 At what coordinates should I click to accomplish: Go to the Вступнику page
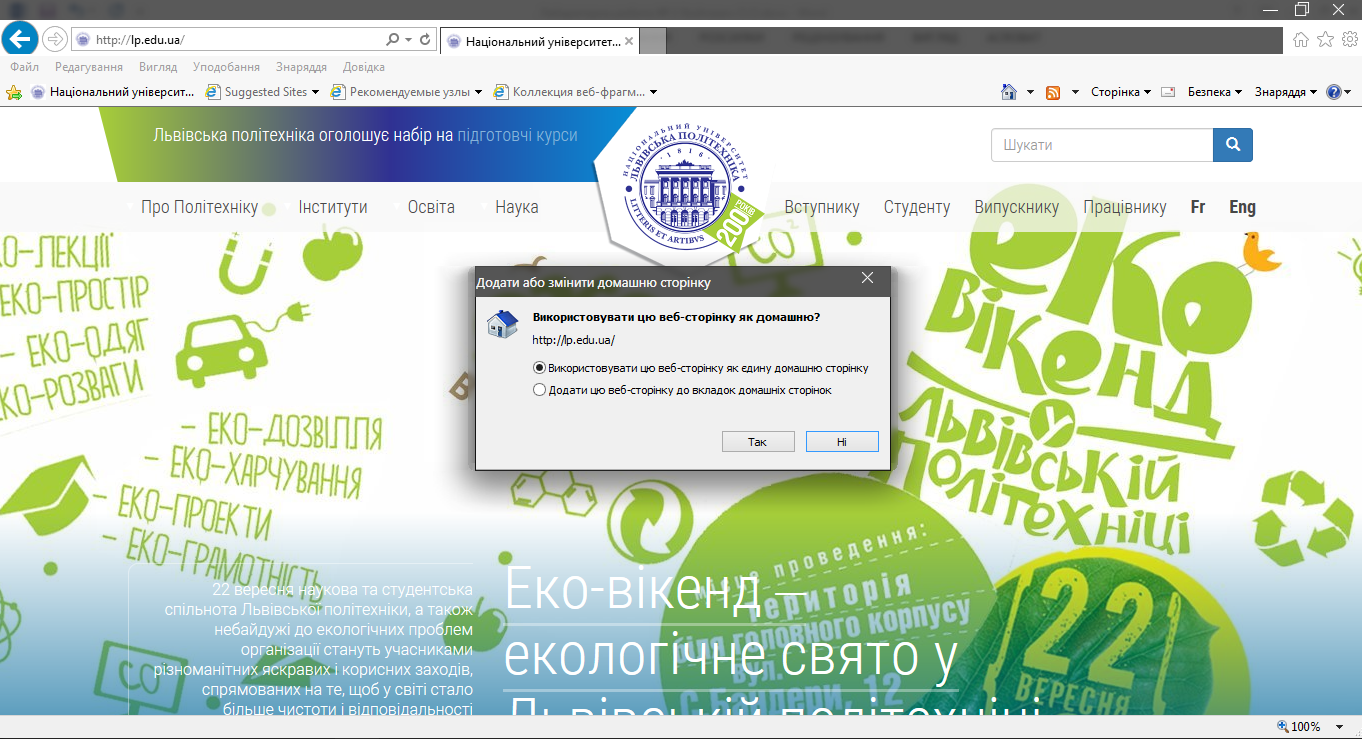[x=822, y=207]
